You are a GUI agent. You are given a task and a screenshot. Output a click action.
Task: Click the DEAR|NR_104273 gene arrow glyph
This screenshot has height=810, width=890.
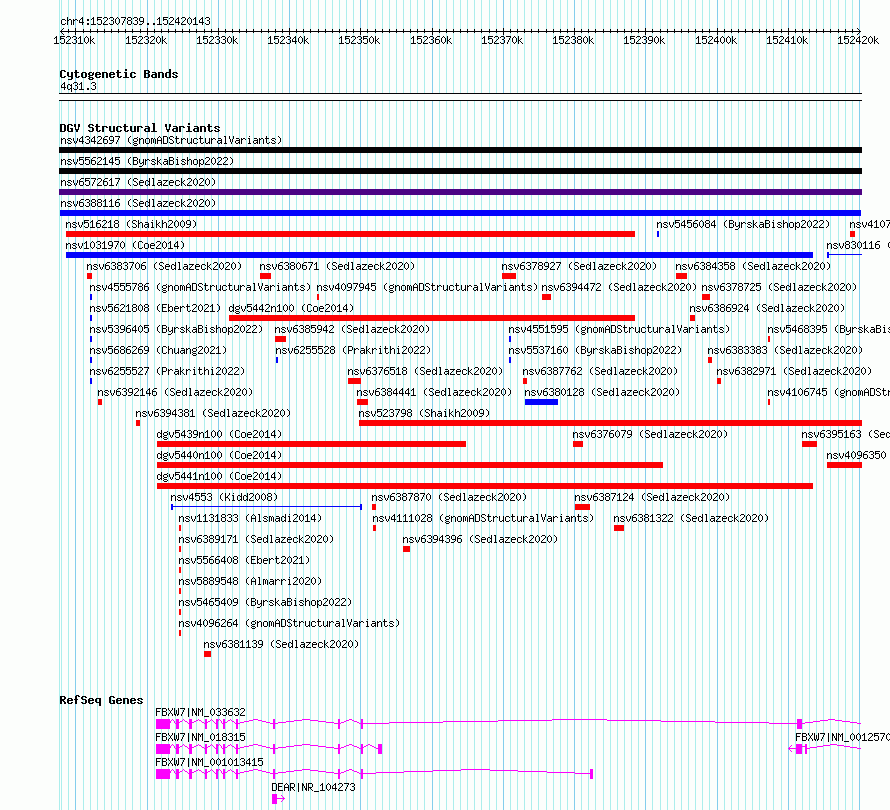(x=278, y=799)
